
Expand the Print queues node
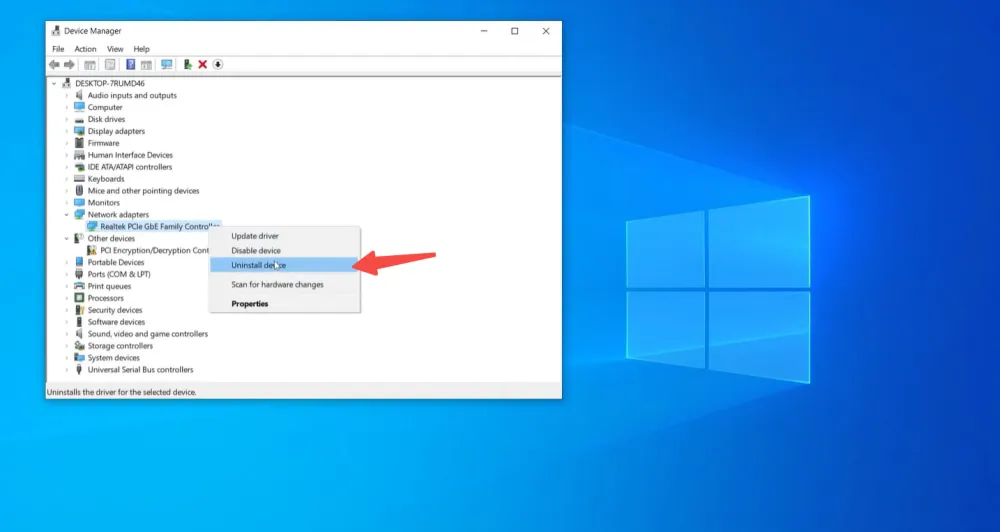66,286
